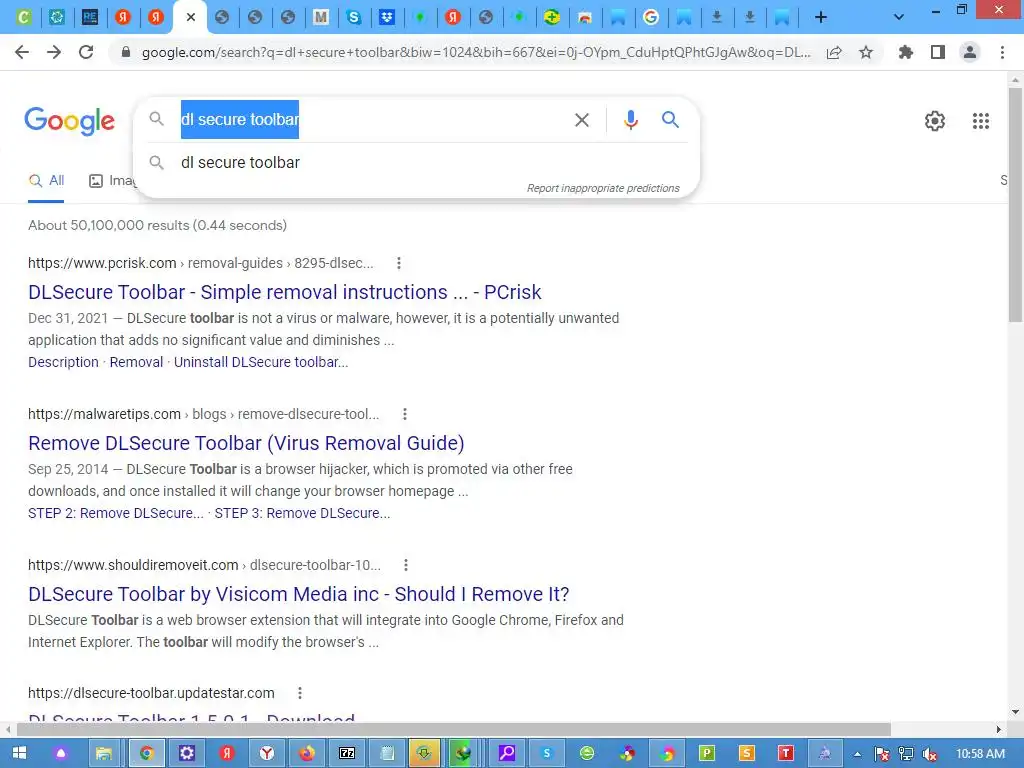Open the pcrisk Description sitelink

pos(63,362)
